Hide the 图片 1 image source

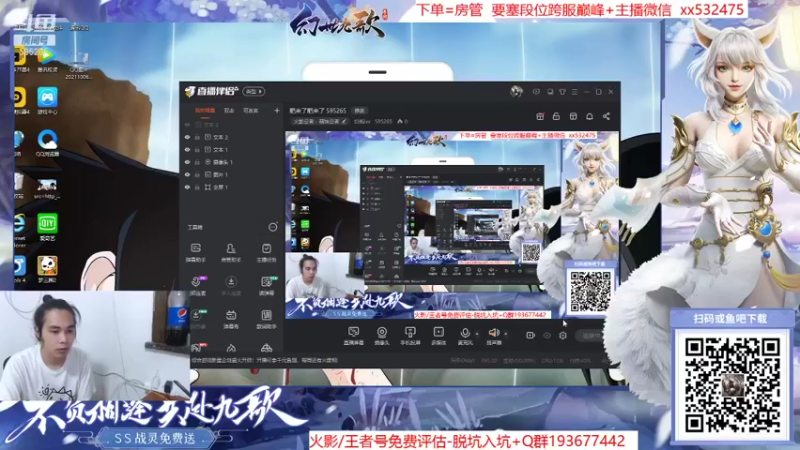(187, 174)
